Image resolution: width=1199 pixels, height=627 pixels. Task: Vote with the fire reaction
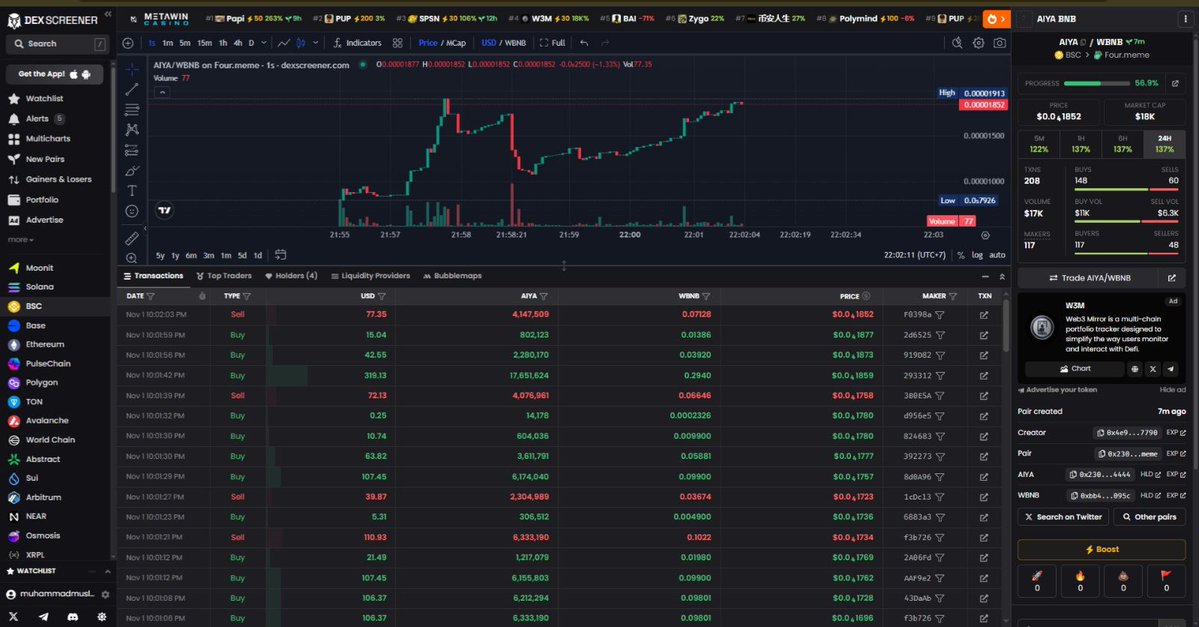1080,581
